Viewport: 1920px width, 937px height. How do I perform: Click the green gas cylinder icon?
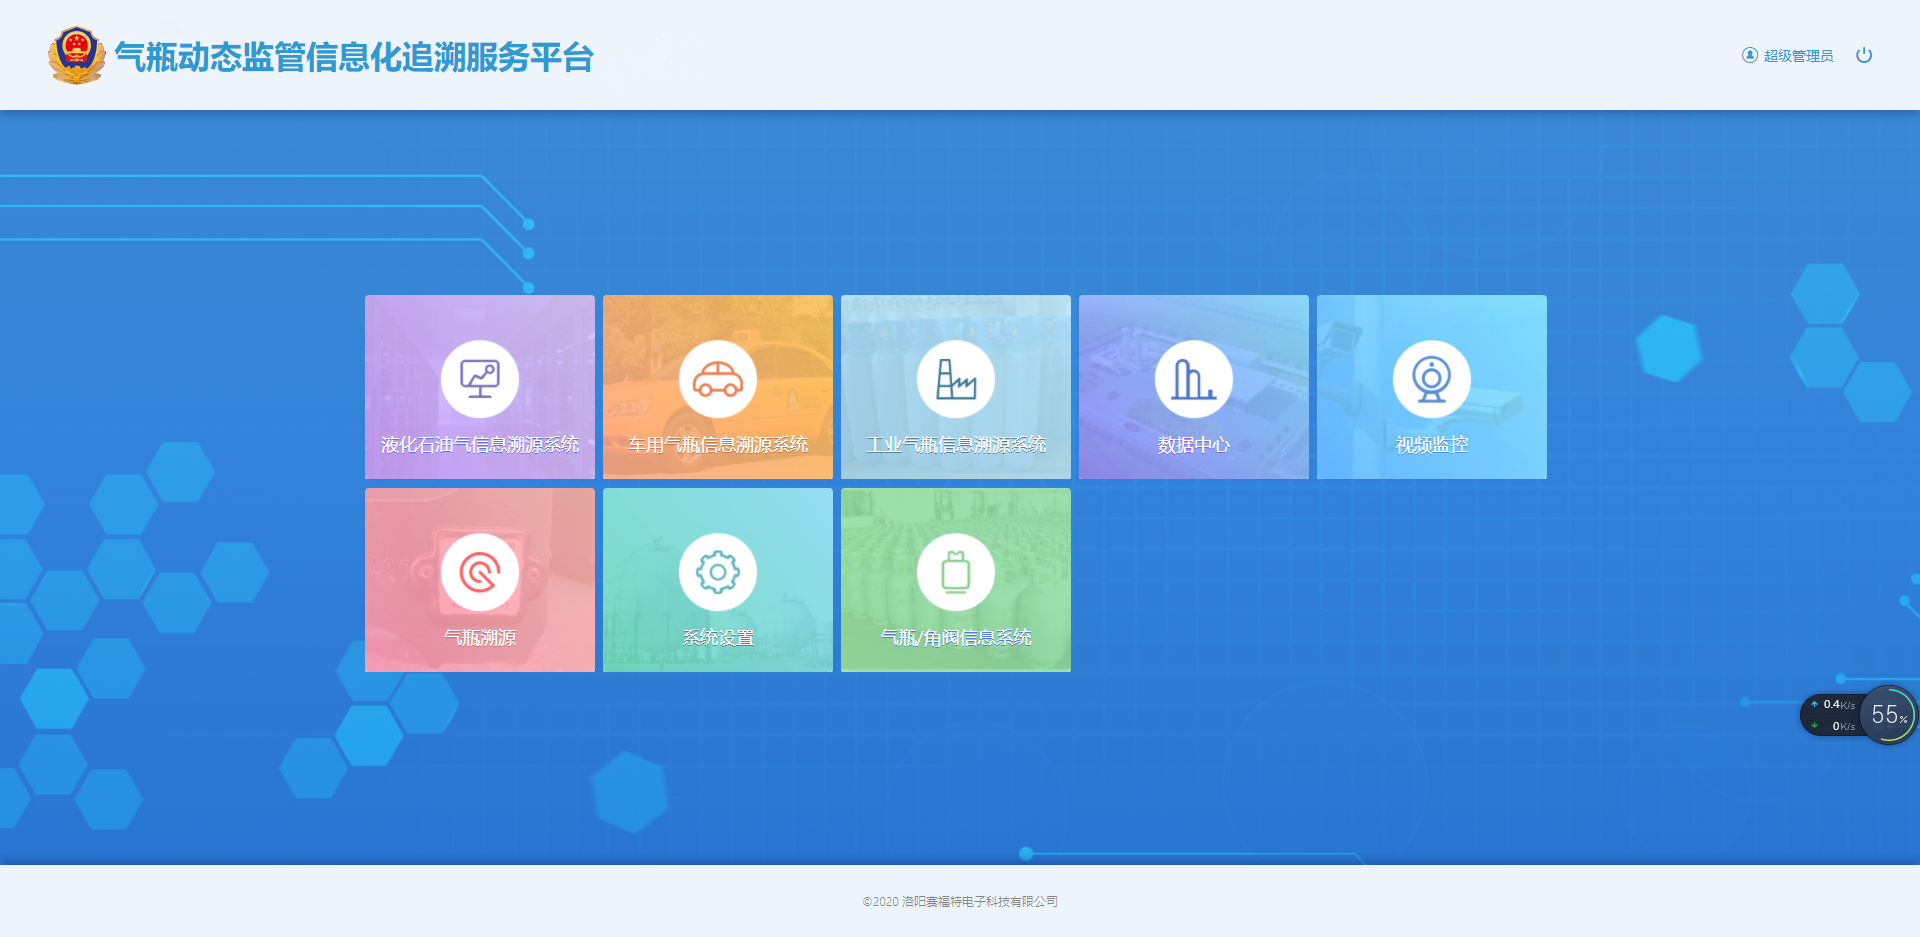(956, 572)
